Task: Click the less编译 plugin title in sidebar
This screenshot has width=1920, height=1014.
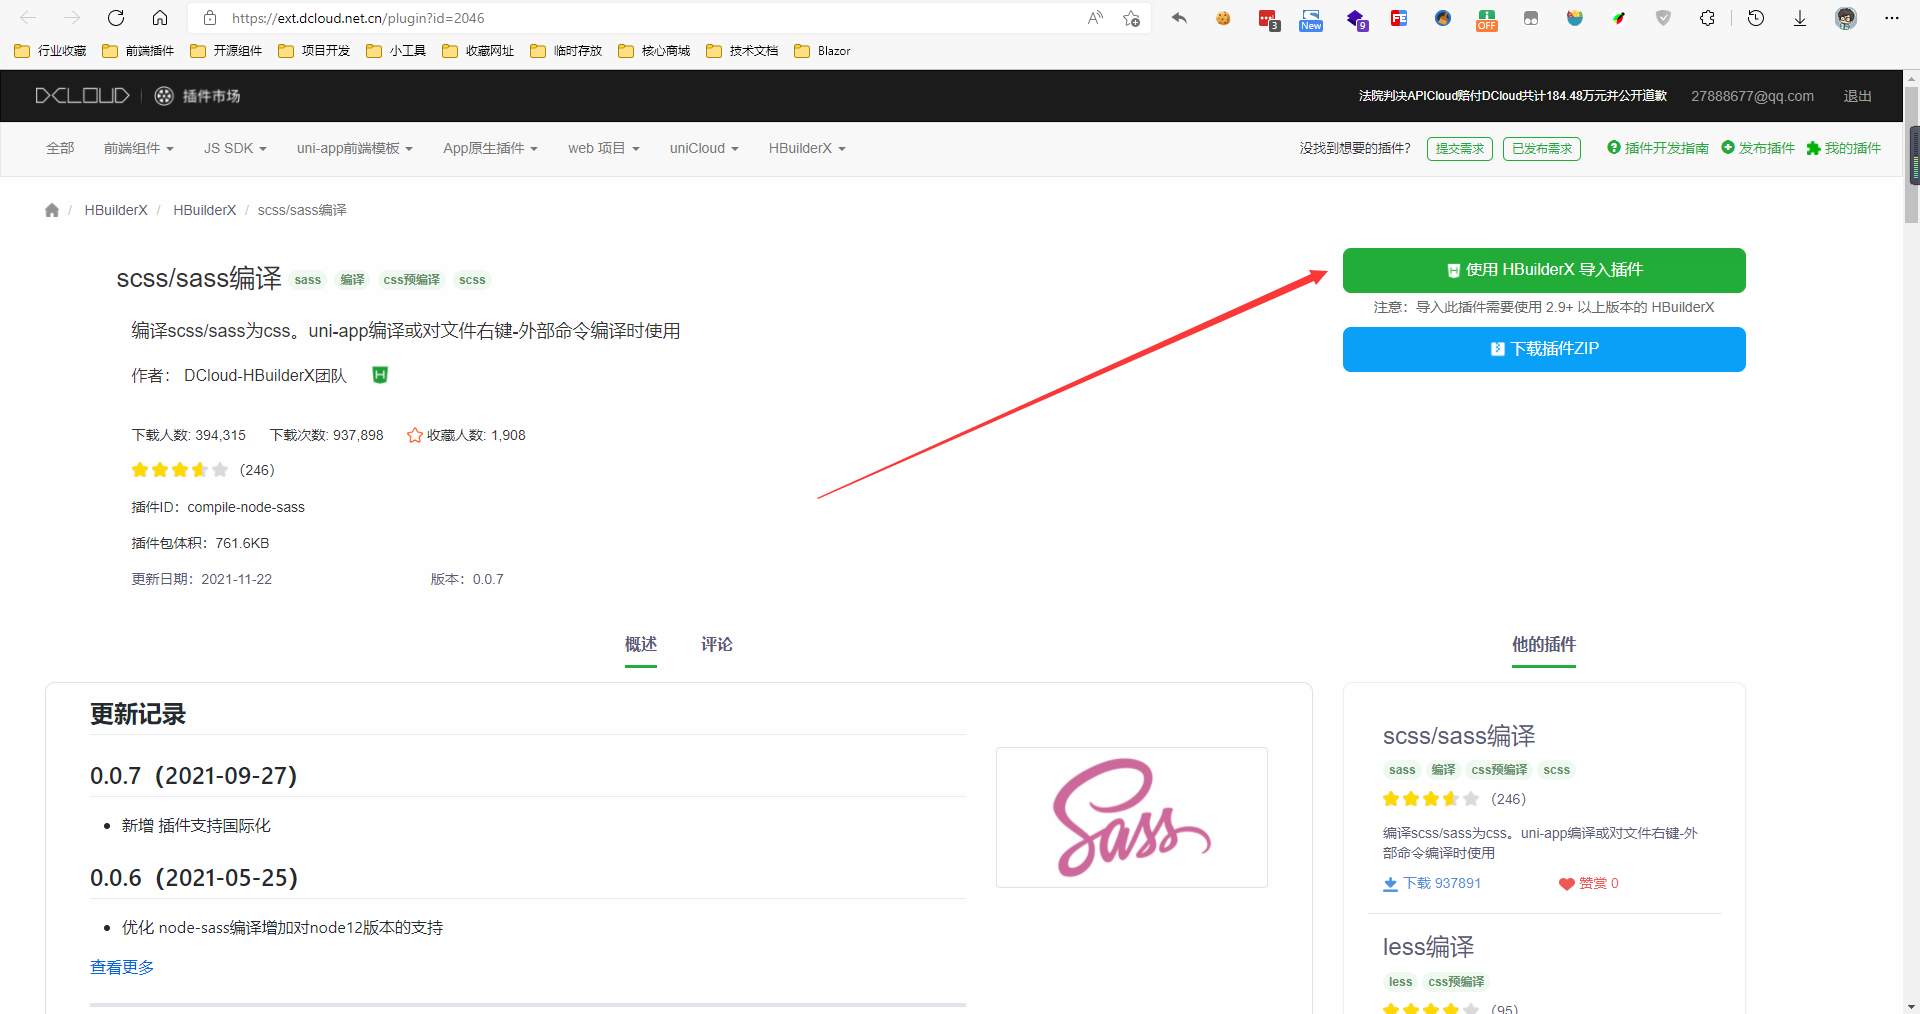Action: click(1428, 947)
